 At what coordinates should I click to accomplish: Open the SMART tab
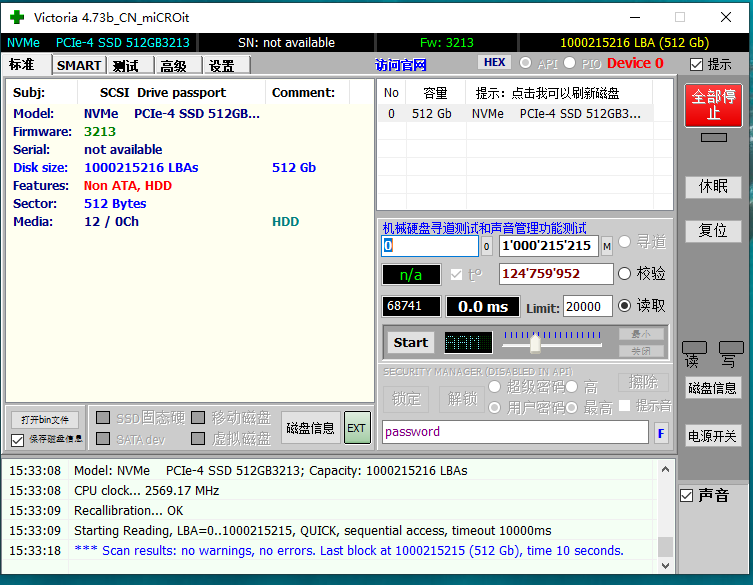pyautogui.click(x=79, y=65)
